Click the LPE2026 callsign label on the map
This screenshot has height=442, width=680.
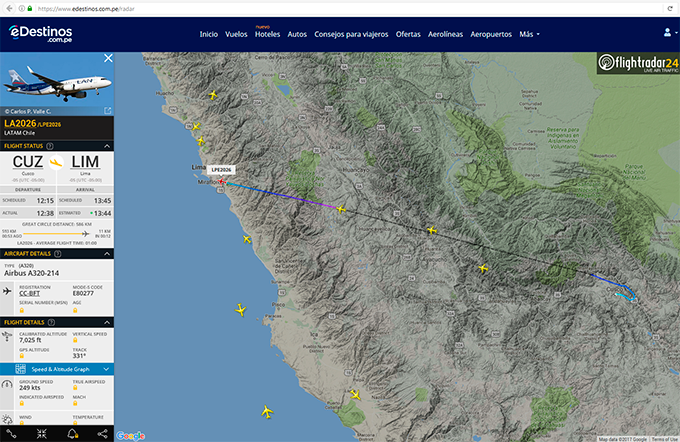[x=221, y=170]
